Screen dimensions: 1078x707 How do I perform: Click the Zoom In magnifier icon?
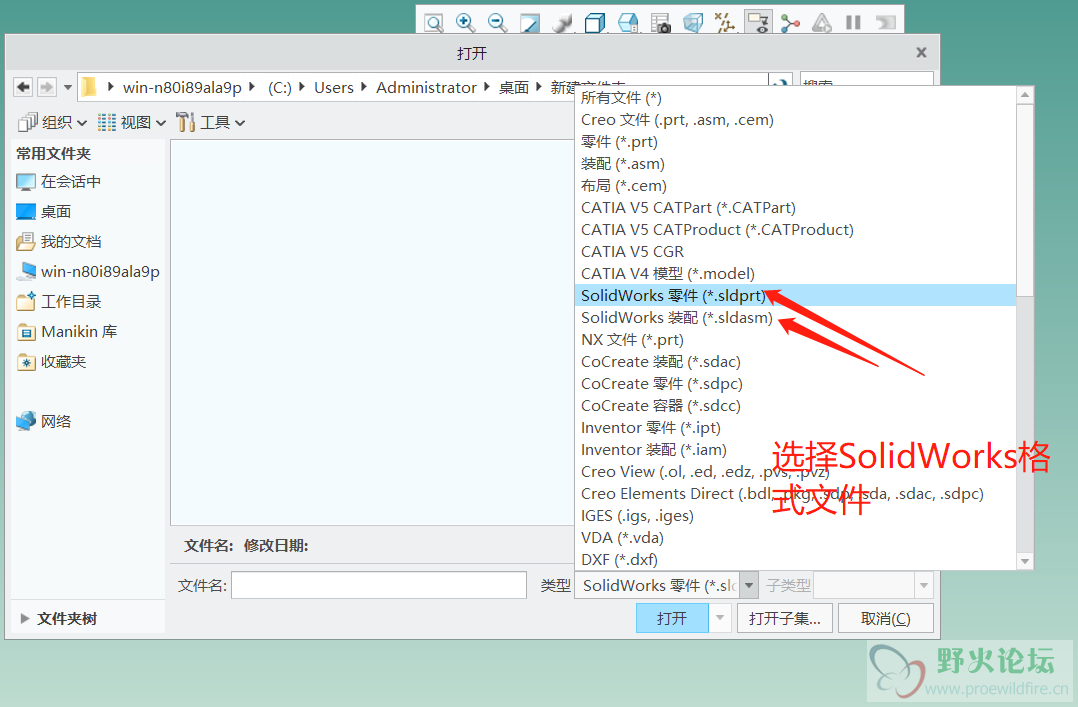tap(465, 23)
